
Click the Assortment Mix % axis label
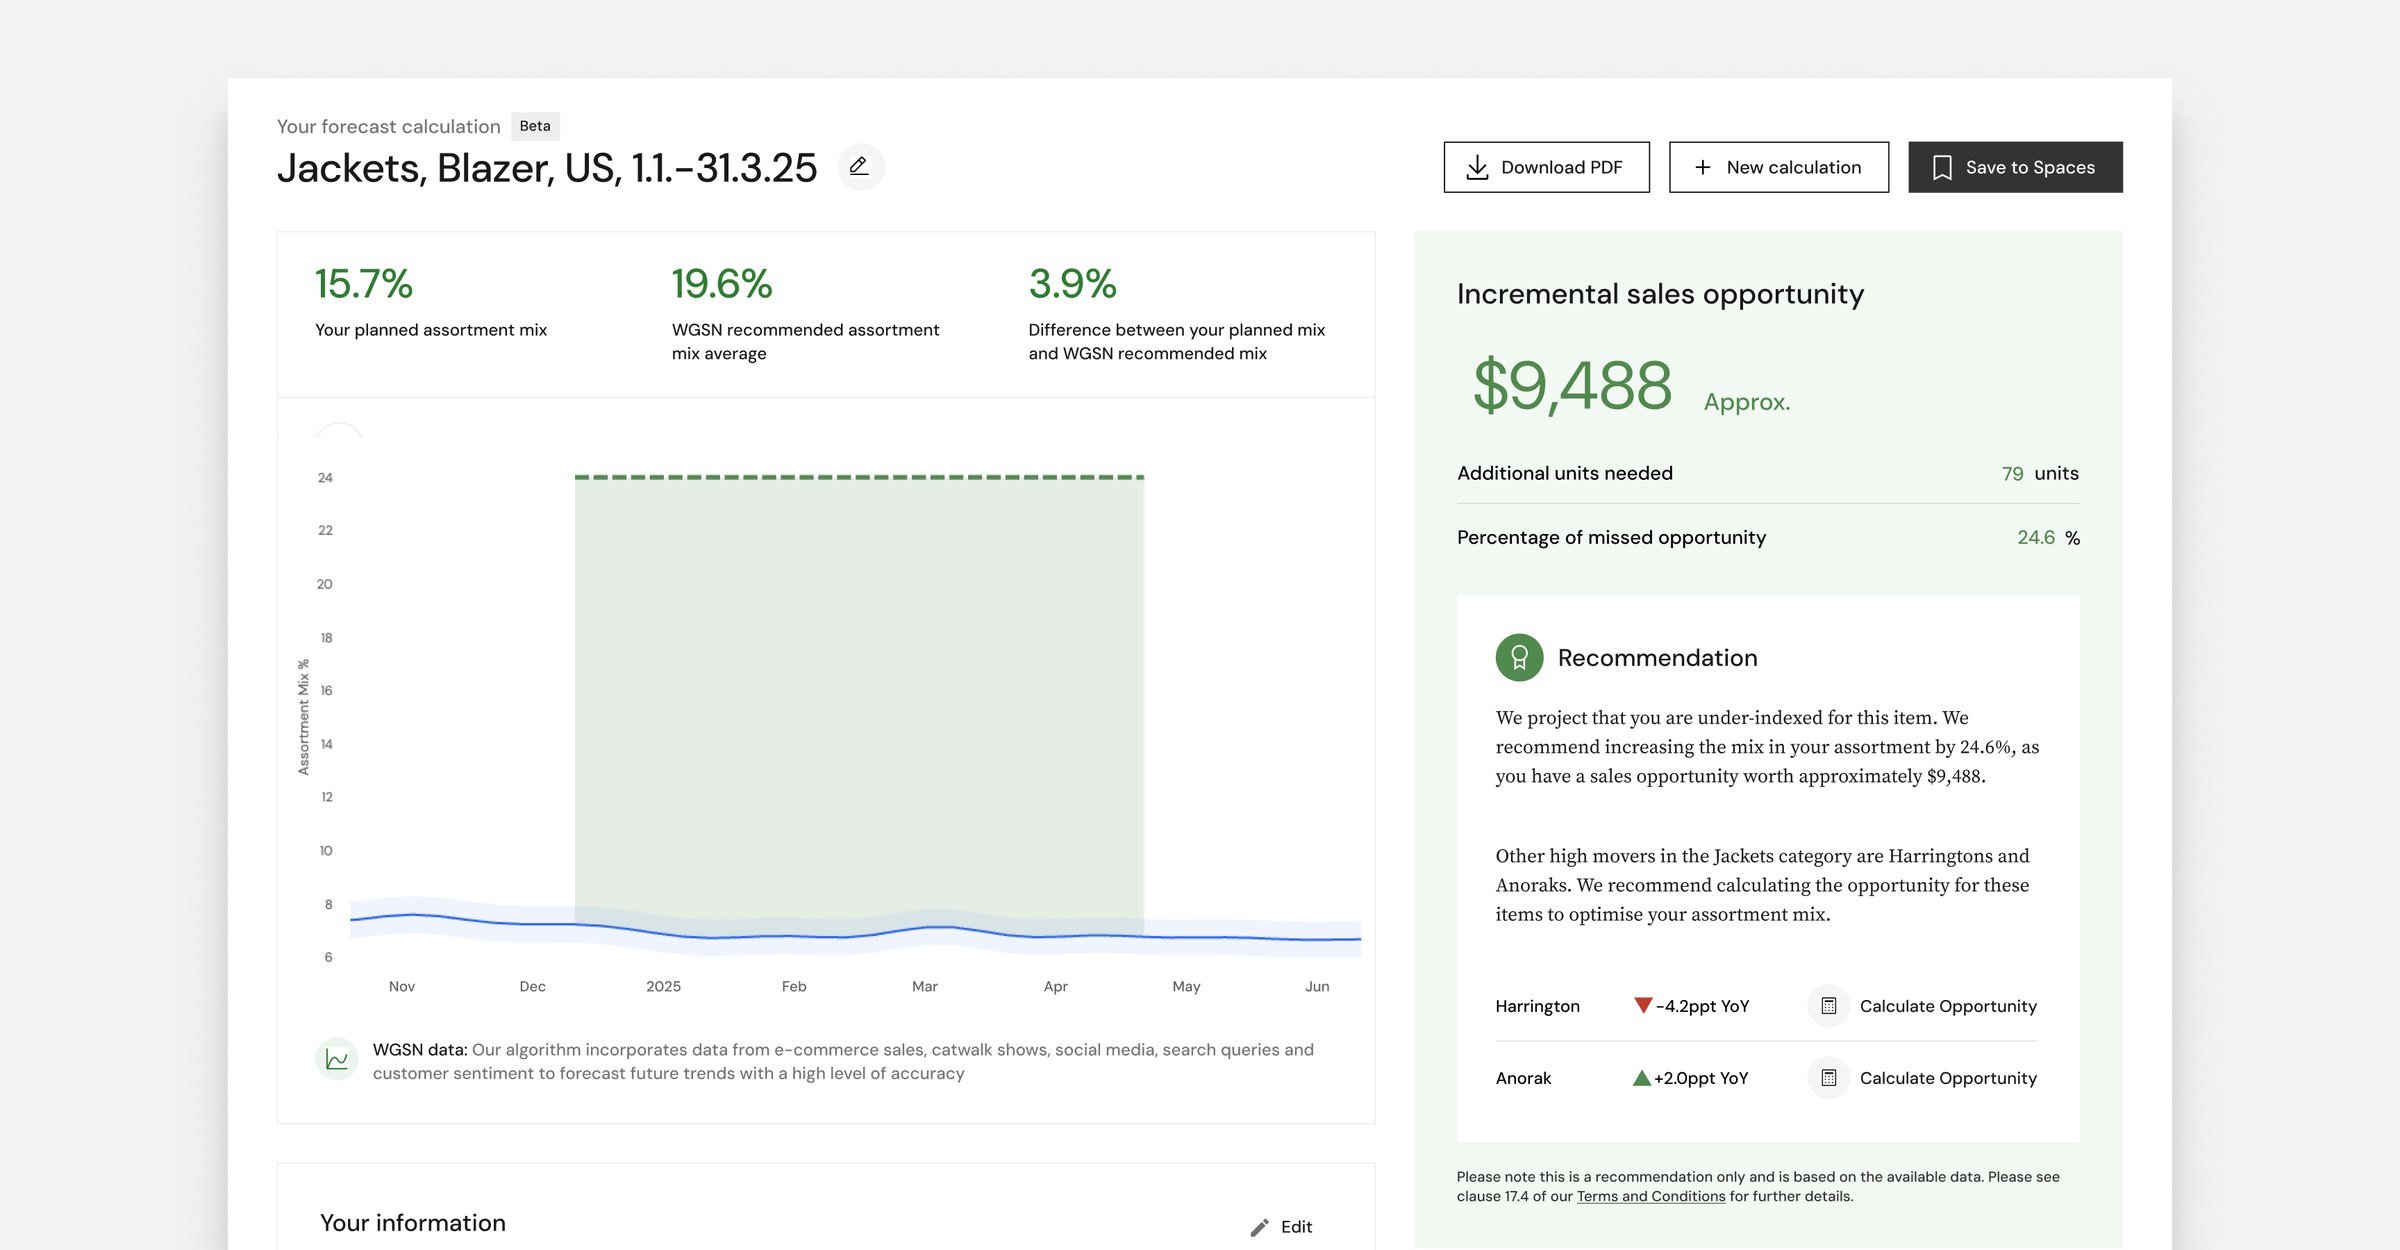coord(303,717)
